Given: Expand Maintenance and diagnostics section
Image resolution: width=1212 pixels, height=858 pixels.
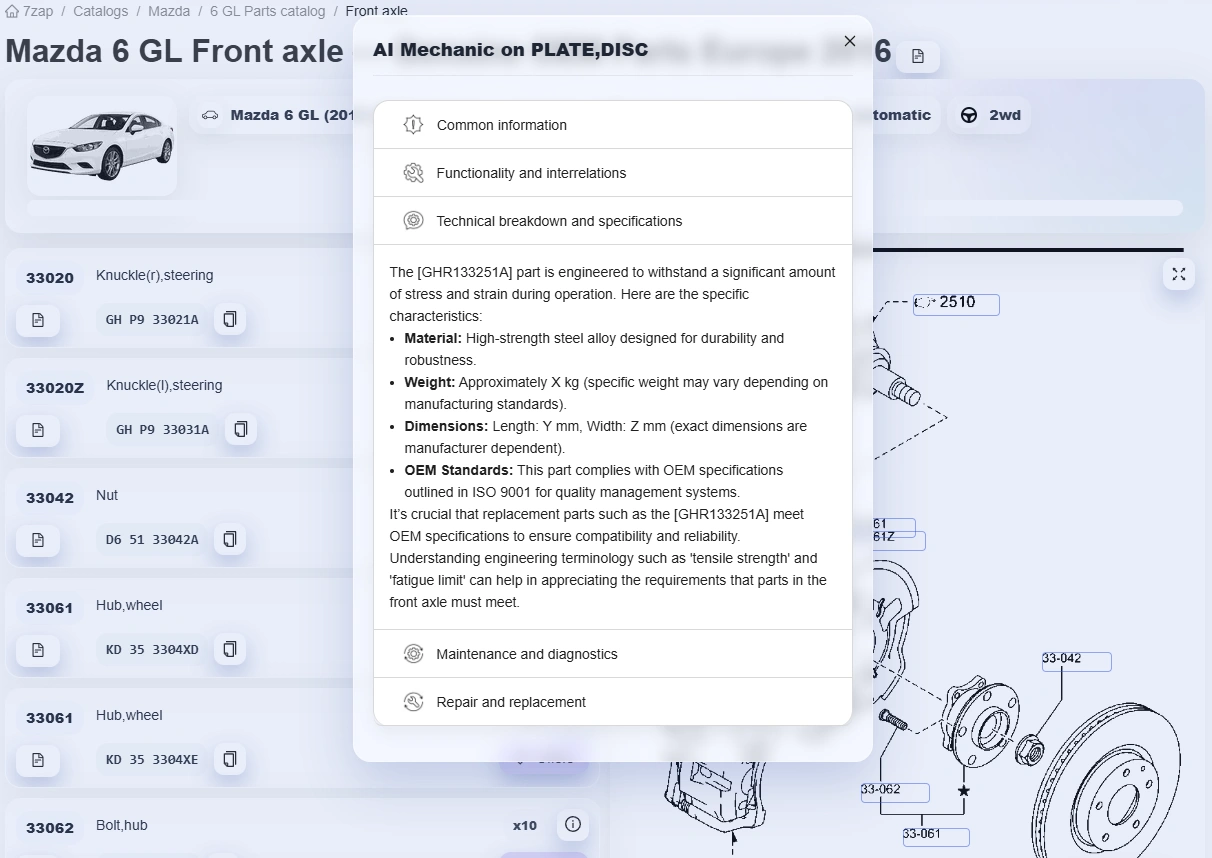Looking at the screenshot, I should click(x=612, y=654).
